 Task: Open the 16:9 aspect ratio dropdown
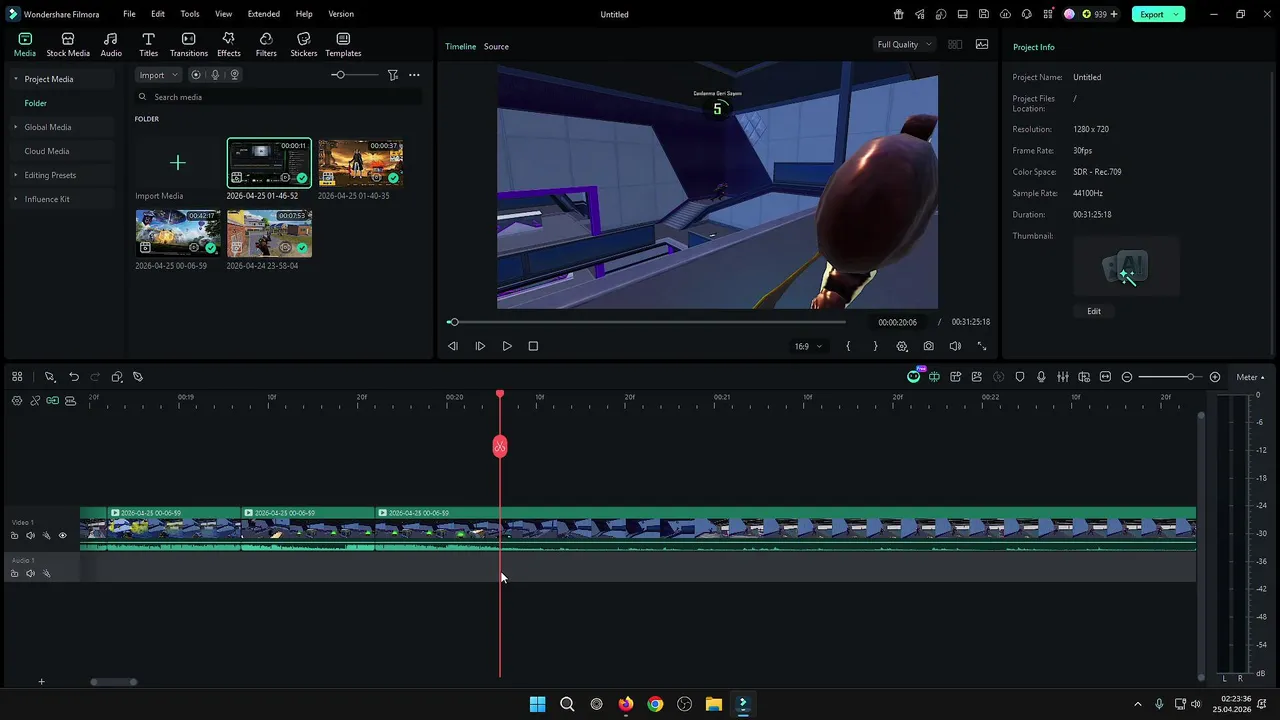[808, 346]
